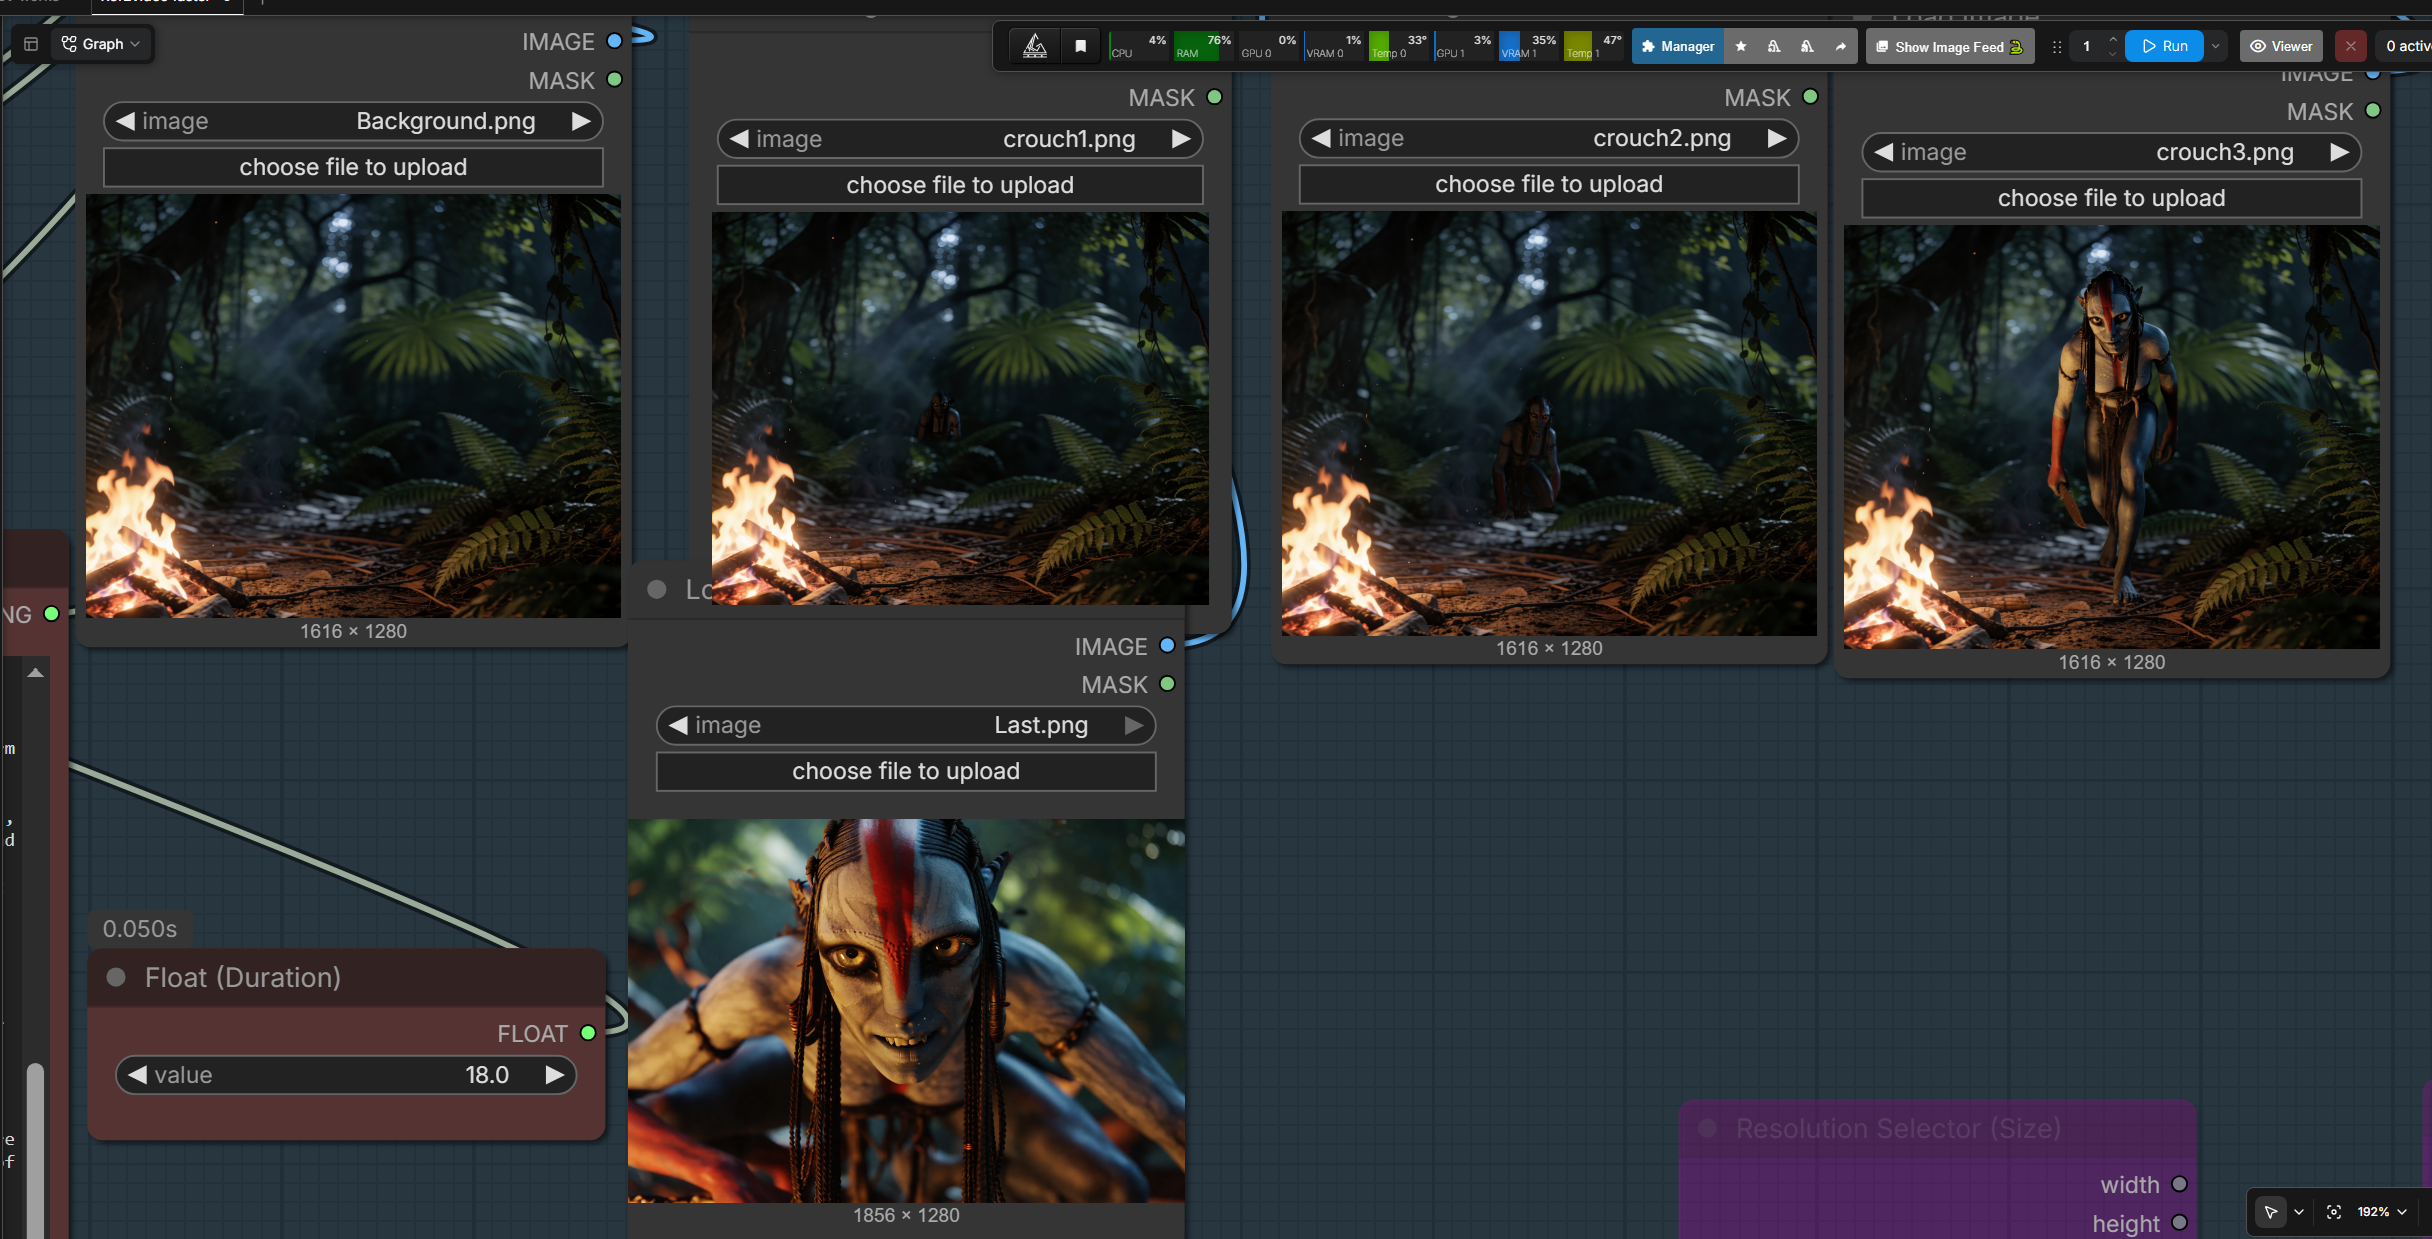Click choose file to upload under crouch1.png
The image size is (2432, 1239).
pos(960,185)
